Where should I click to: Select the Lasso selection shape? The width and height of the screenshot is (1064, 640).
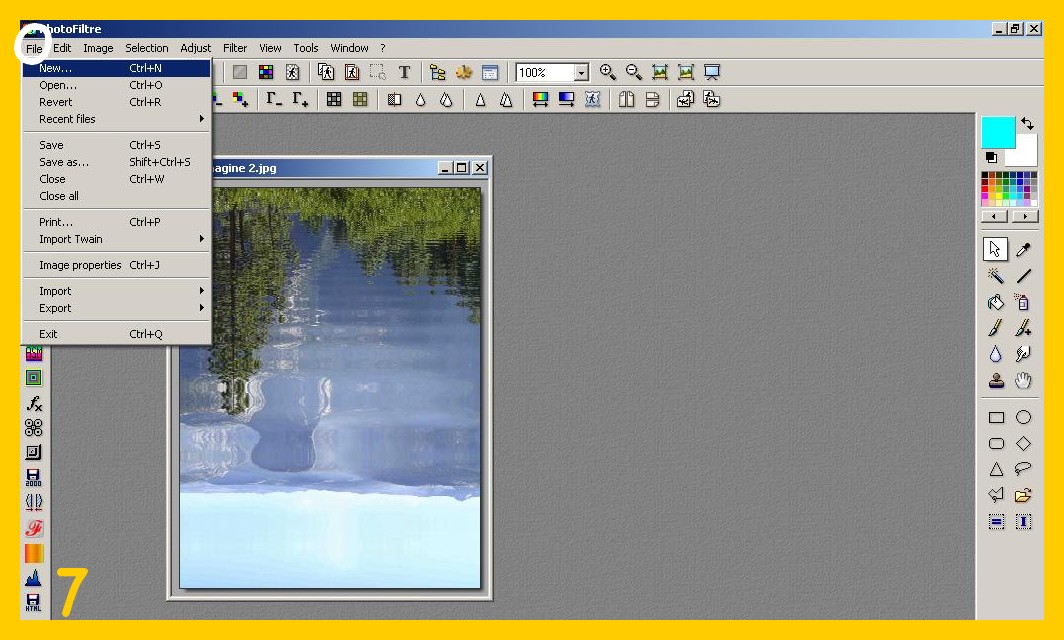pyautogui.click(x=1023, y=469)
